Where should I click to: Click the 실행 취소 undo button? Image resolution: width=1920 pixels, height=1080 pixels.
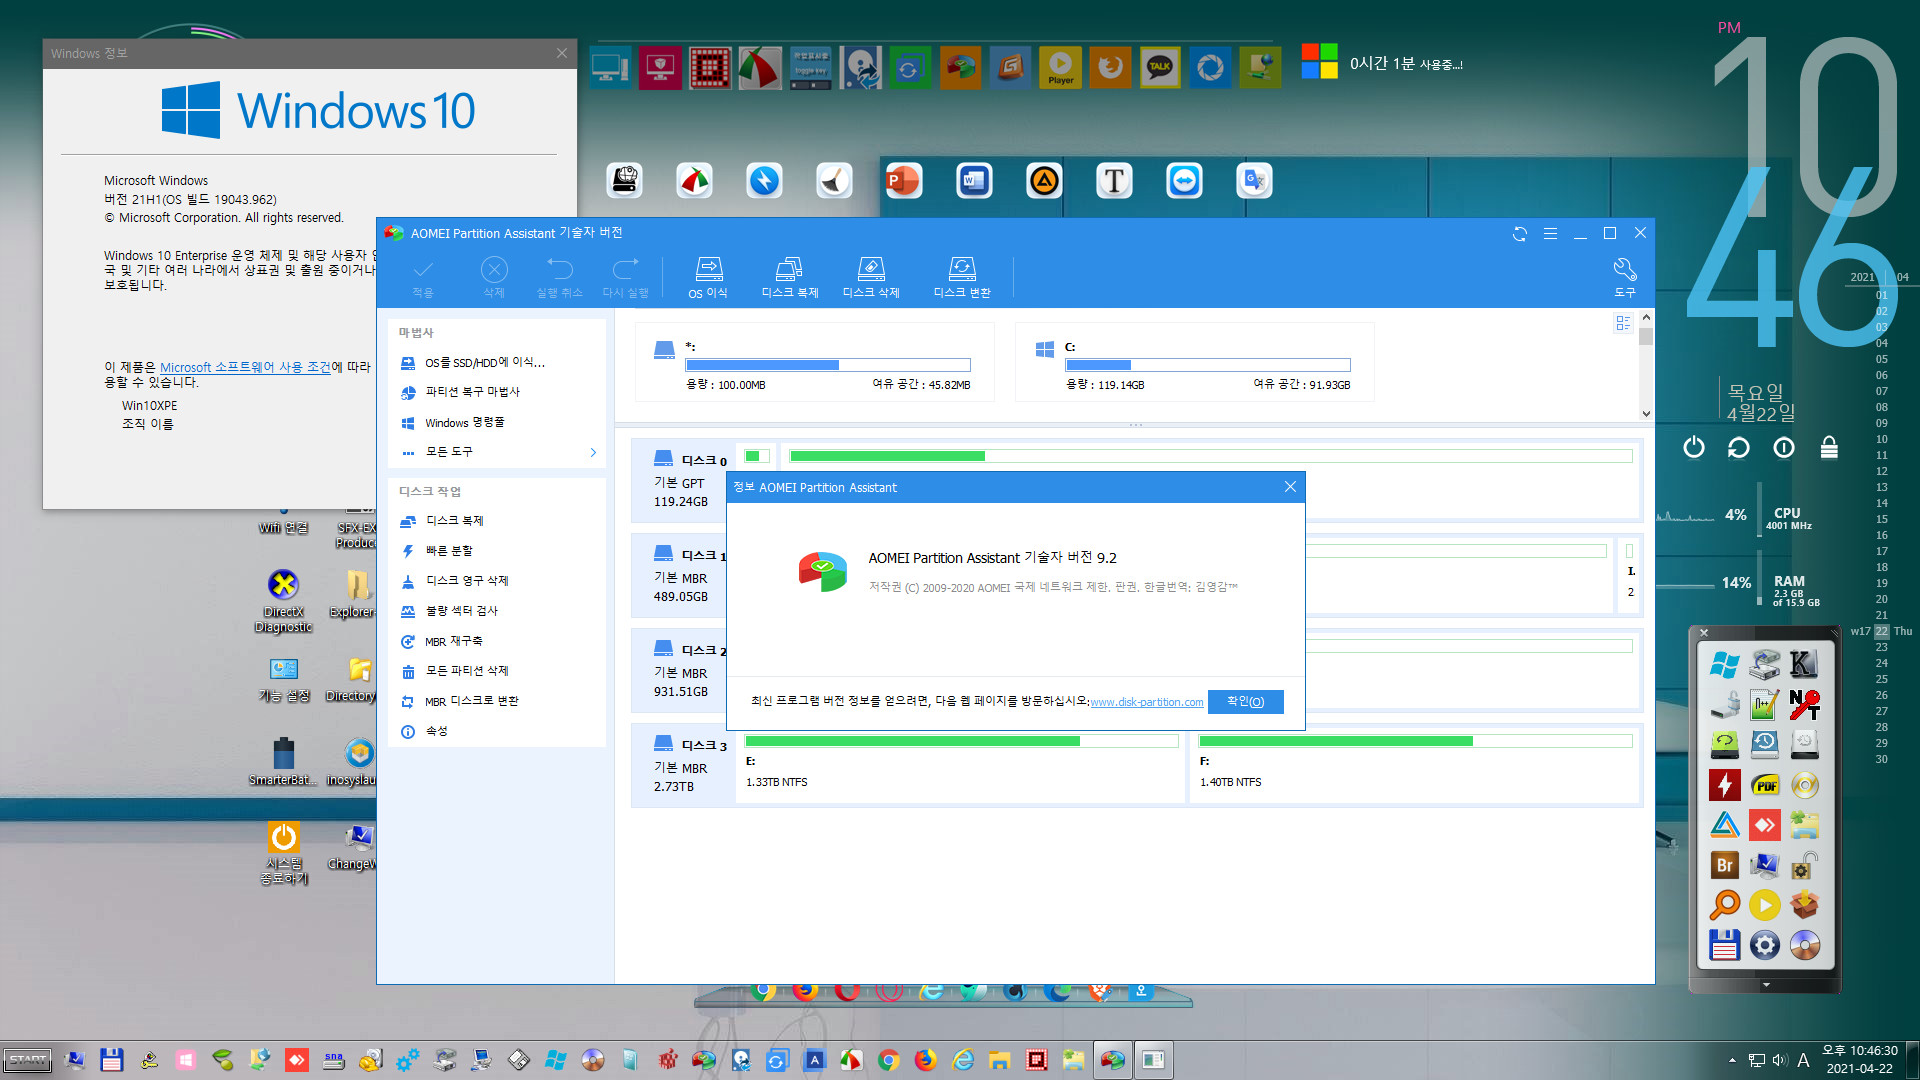[559, 277]
